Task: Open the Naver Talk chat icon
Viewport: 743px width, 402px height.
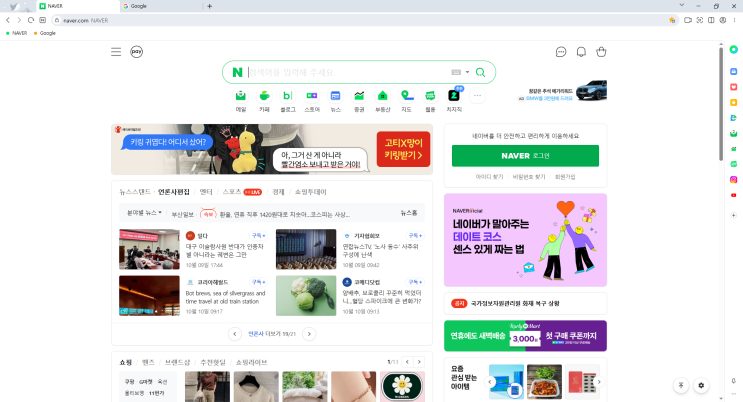Action: 561,52
